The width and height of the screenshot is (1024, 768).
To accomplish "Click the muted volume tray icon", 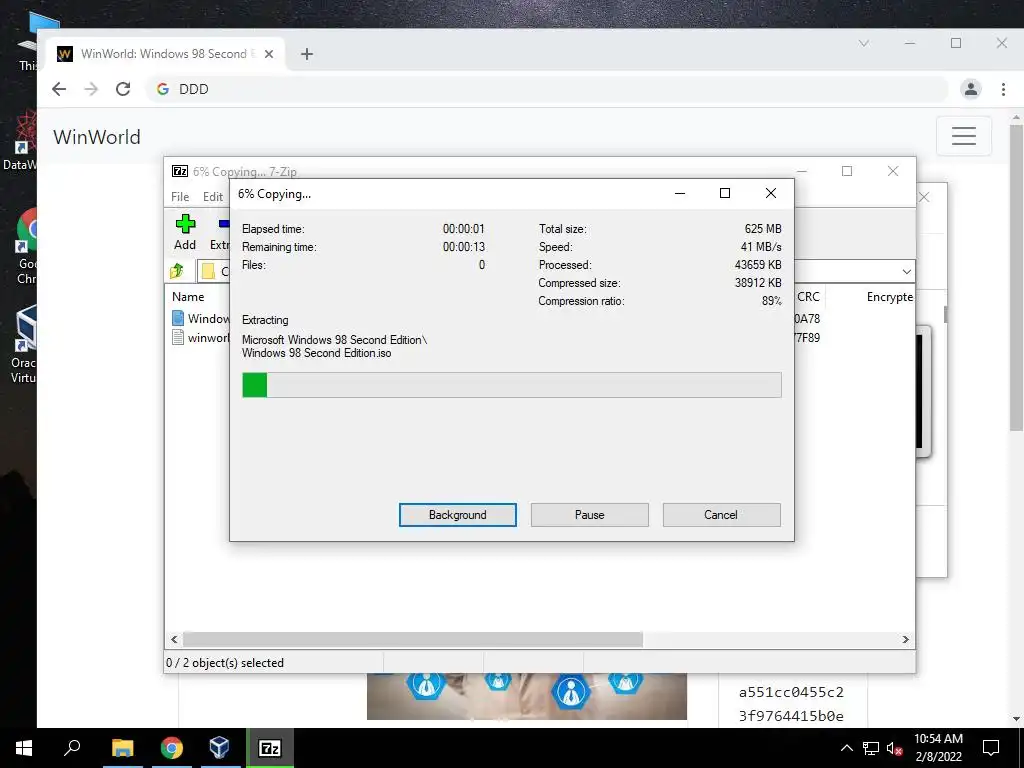I will click(x=894, y=748).
